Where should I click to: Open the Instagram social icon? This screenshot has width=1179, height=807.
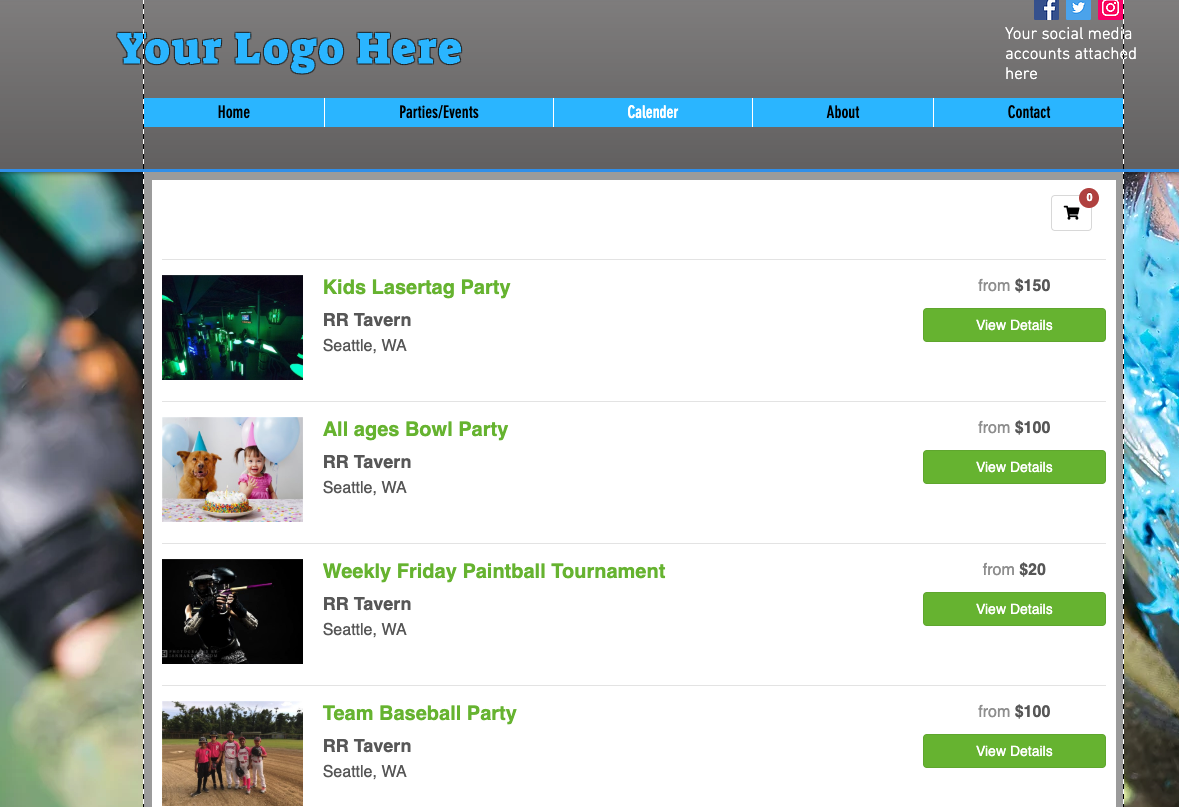[x=1110, y=9]
